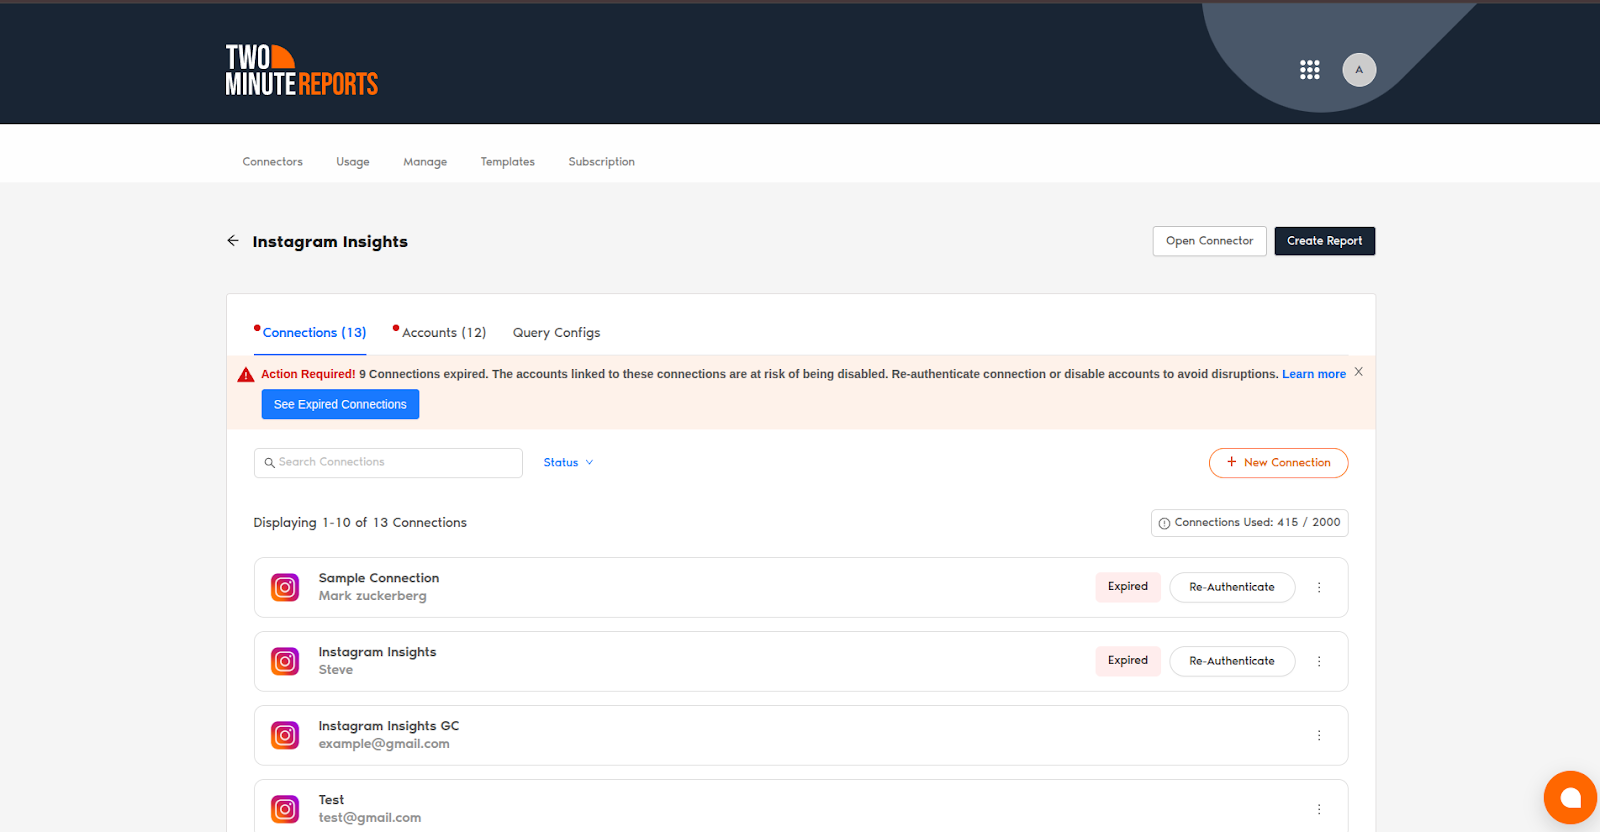
Task: Open the Usage navigation tab
Action: [x=353, y=162]
